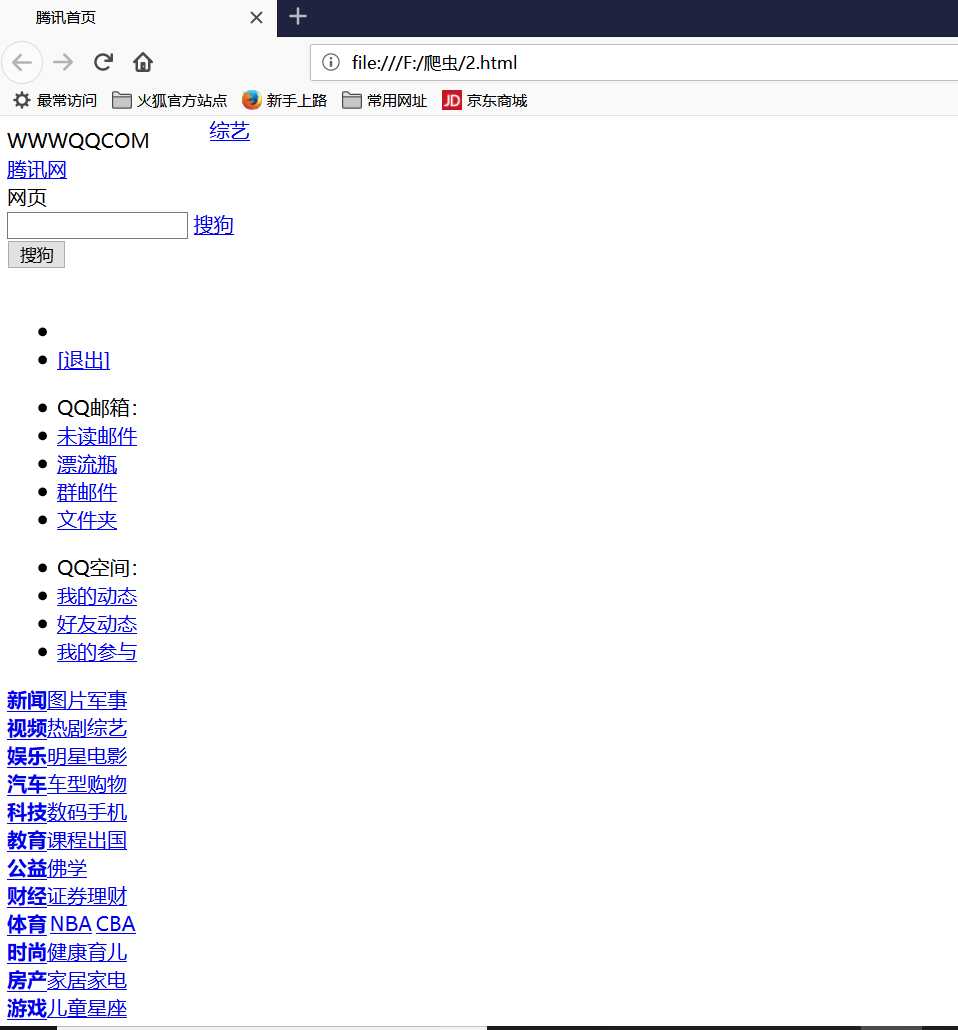Click the 数码 link

coord(67,813)
